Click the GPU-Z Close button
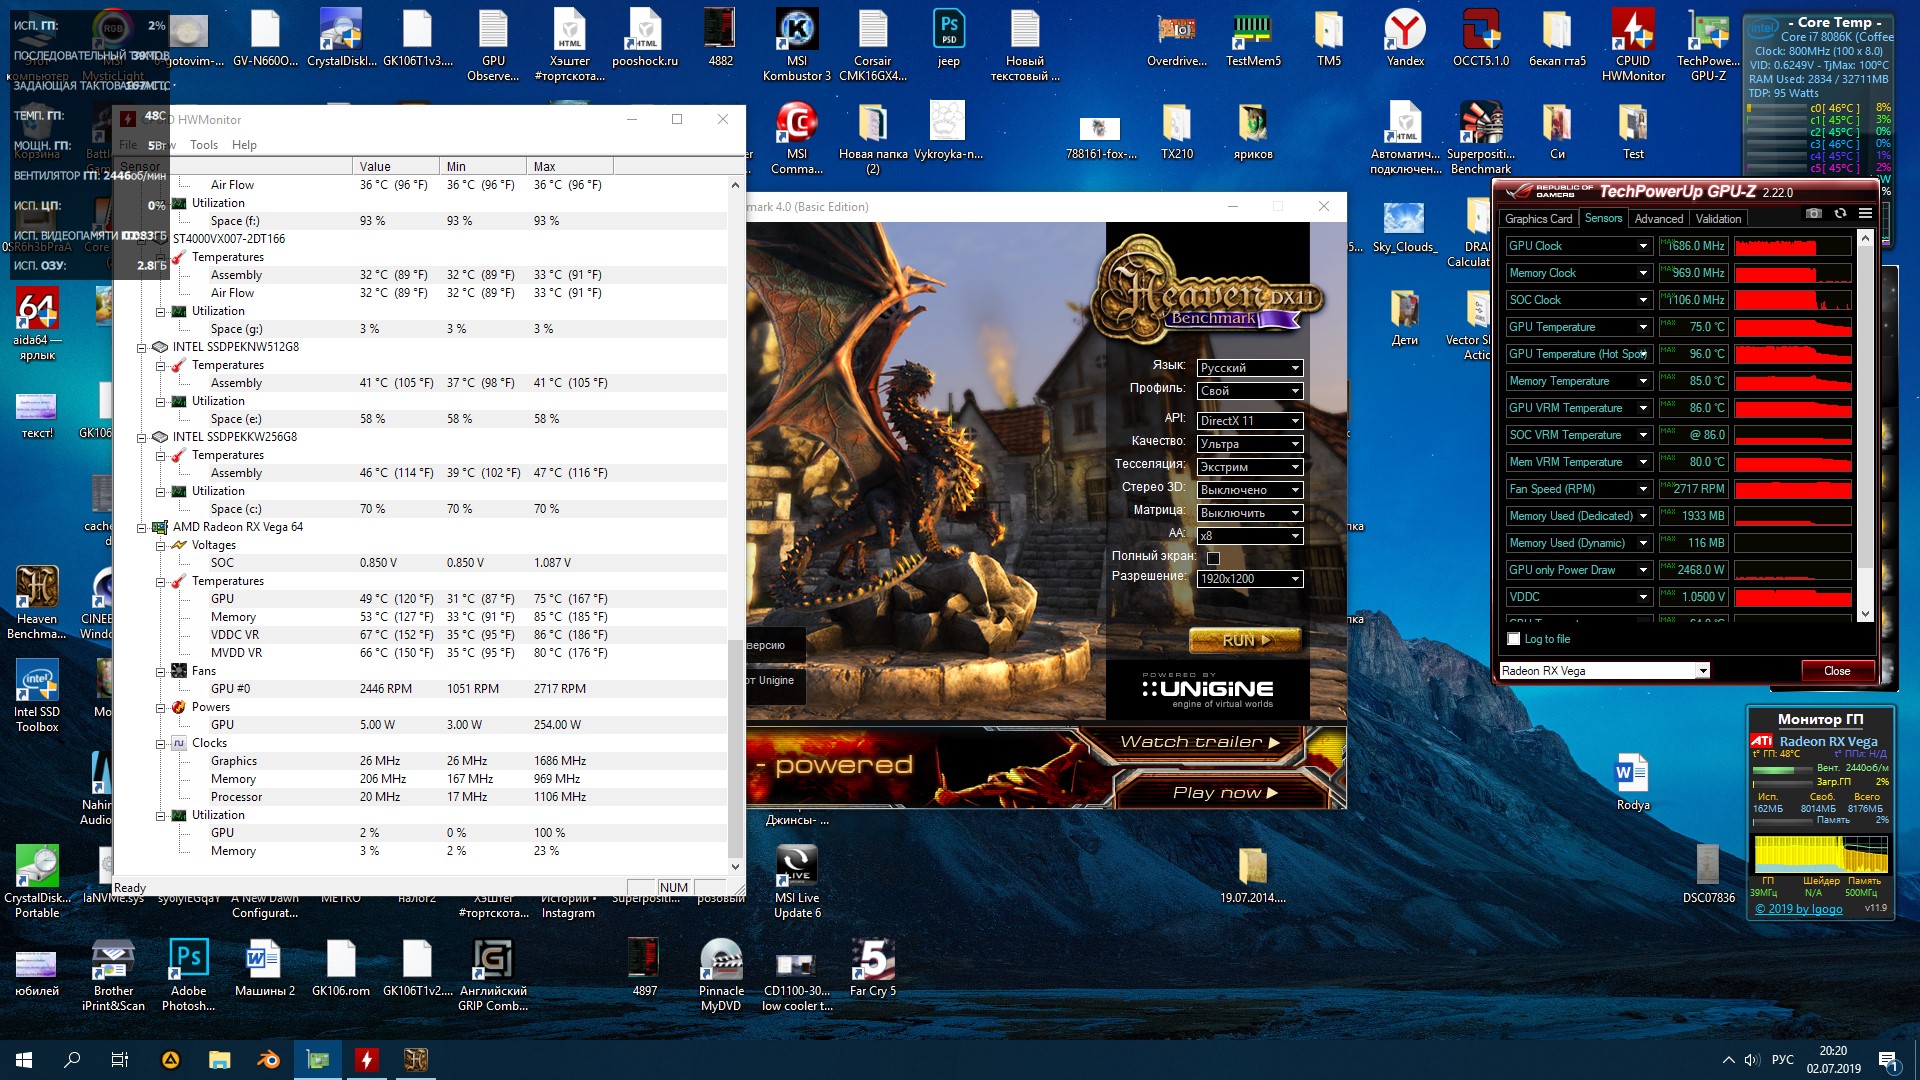This screenshot has height=1080, width=1920. (x=1836, y=671)
